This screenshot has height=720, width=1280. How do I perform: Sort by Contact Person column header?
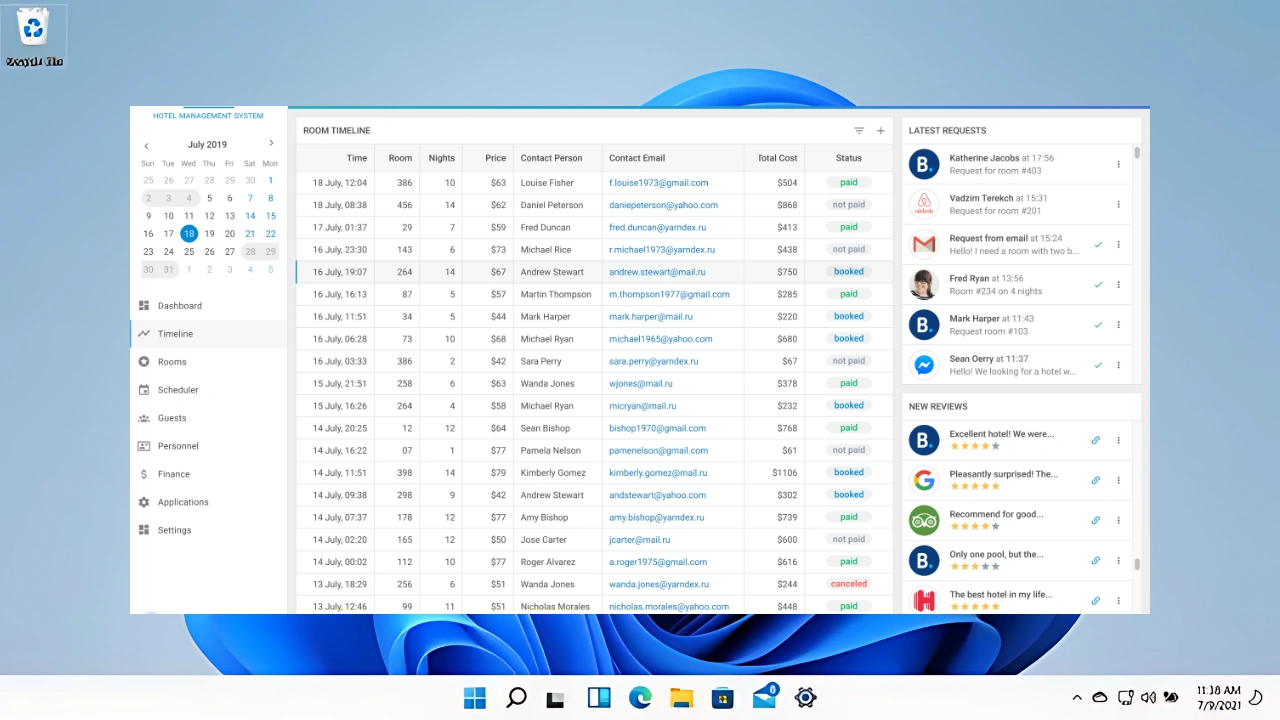tap(551, 158)
